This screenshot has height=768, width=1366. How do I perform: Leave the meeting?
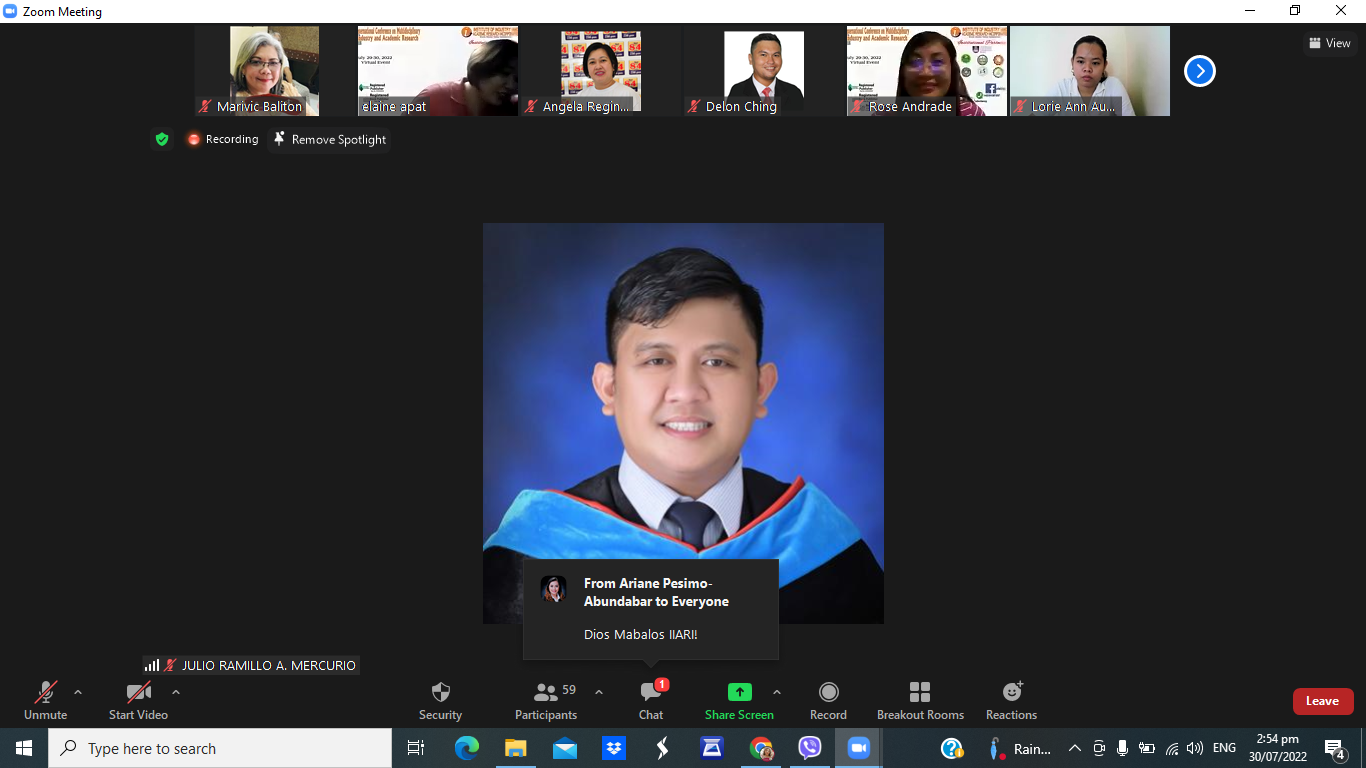click(1322, 701)
